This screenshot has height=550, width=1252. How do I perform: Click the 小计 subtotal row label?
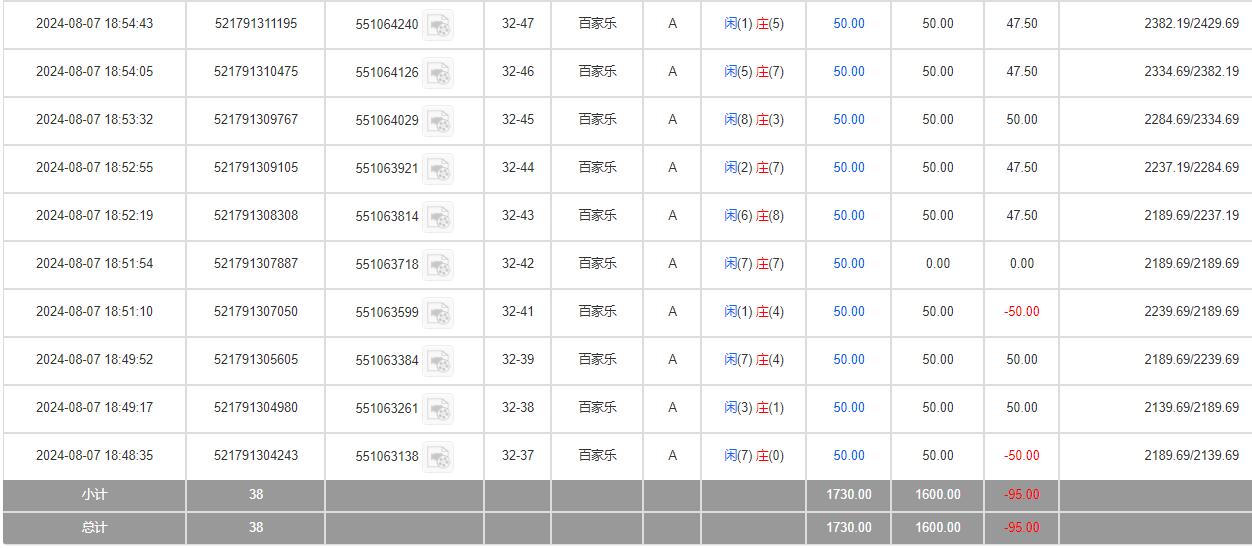95,494
